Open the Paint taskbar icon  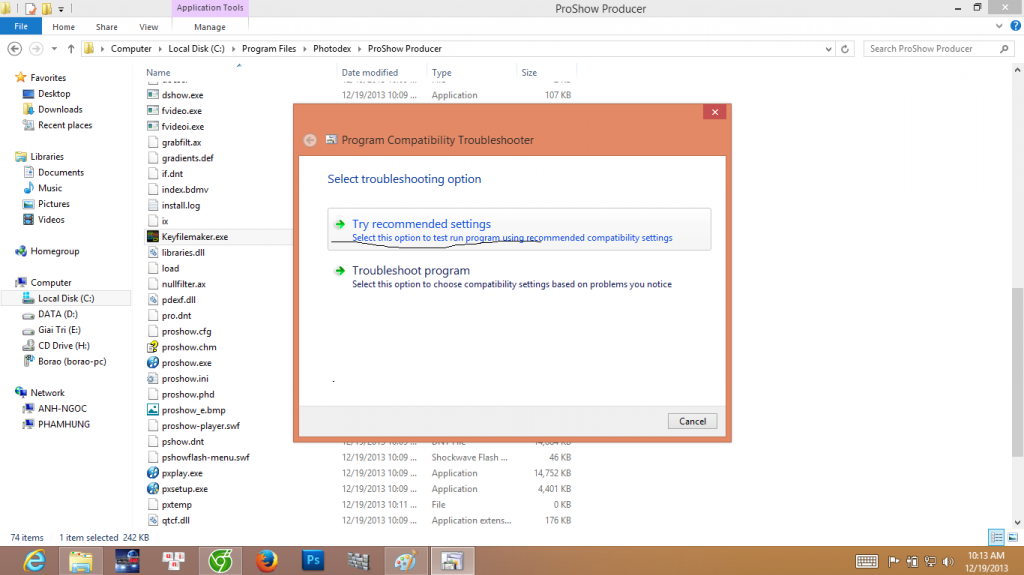click(406, 561)
